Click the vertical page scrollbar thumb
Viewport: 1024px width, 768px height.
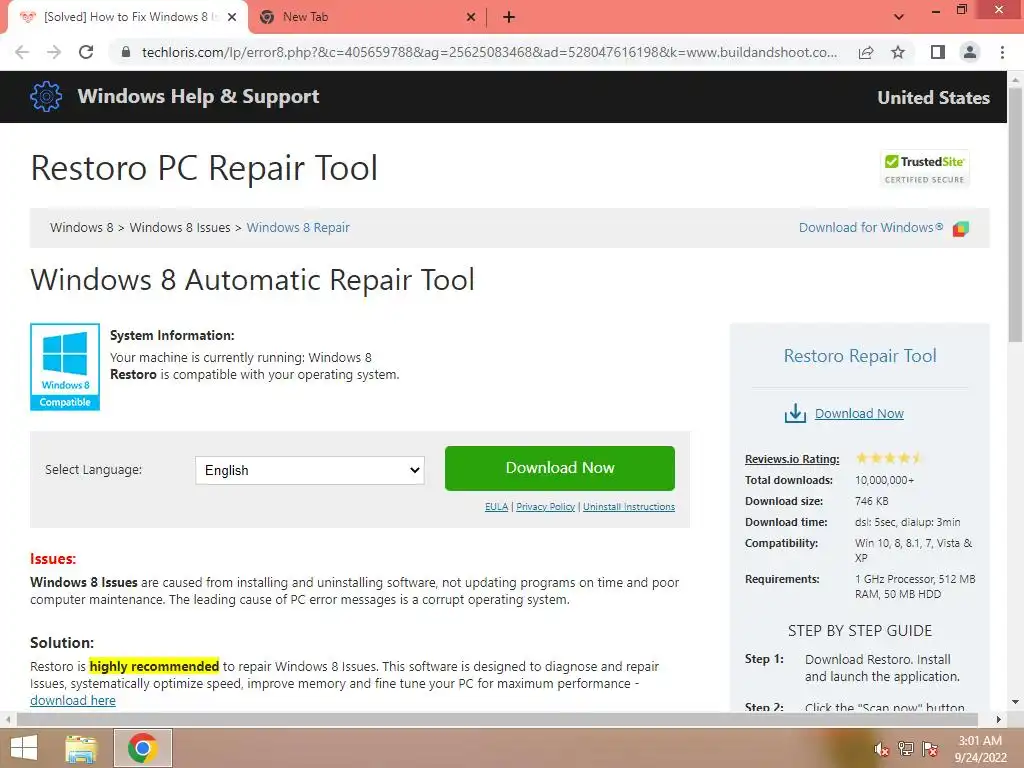click(x=1016, y=216)
